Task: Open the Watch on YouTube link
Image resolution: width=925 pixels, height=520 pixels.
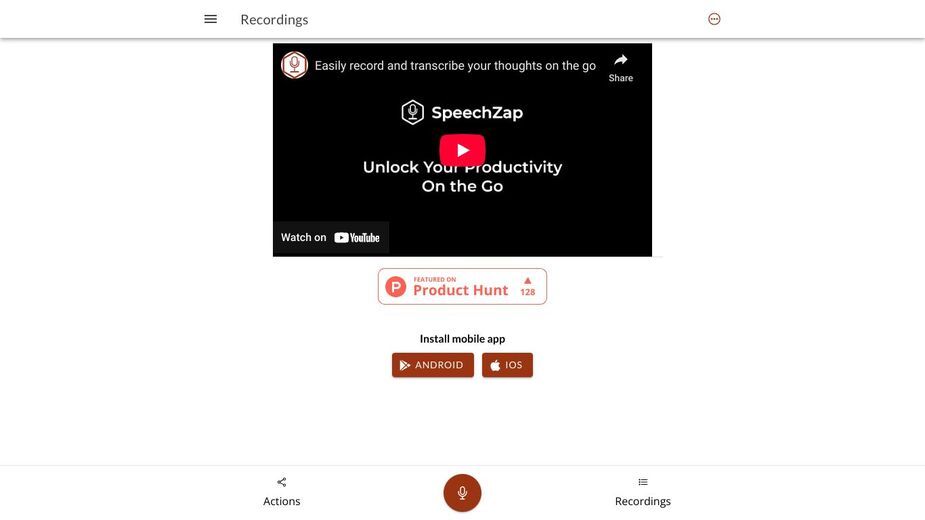Action: point(330,237)
